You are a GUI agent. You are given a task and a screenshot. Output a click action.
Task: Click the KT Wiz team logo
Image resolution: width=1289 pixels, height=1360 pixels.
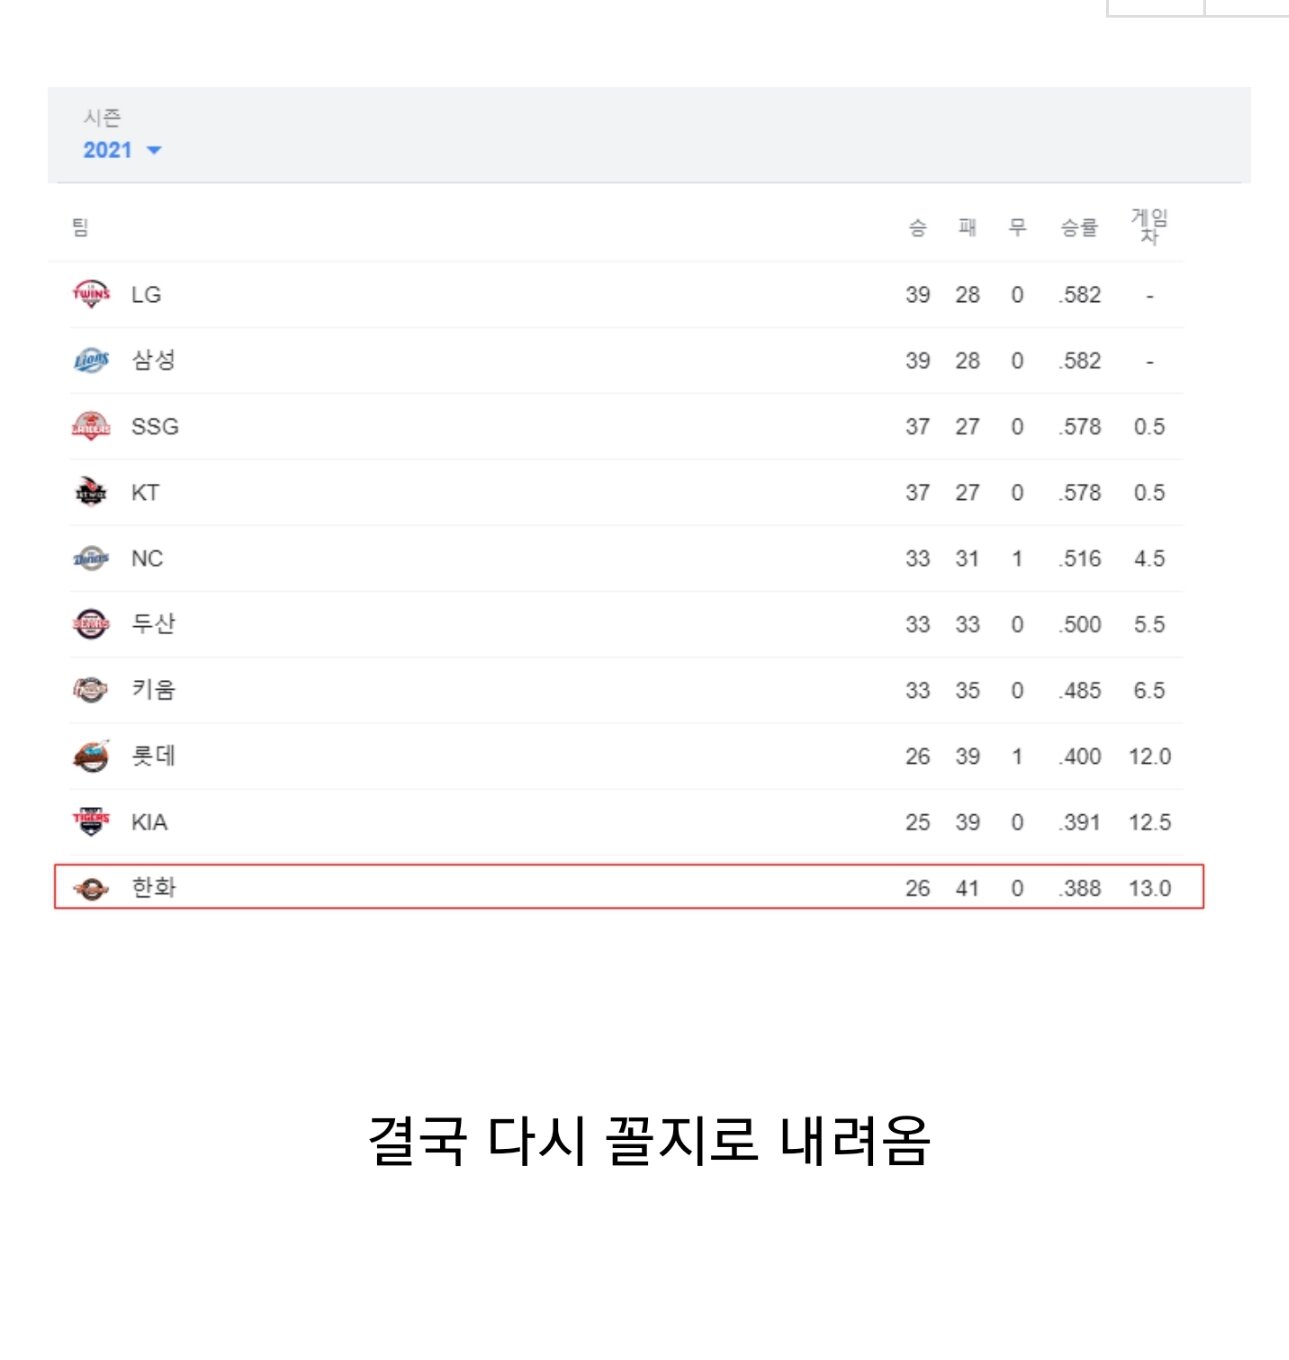click(91, 492)
